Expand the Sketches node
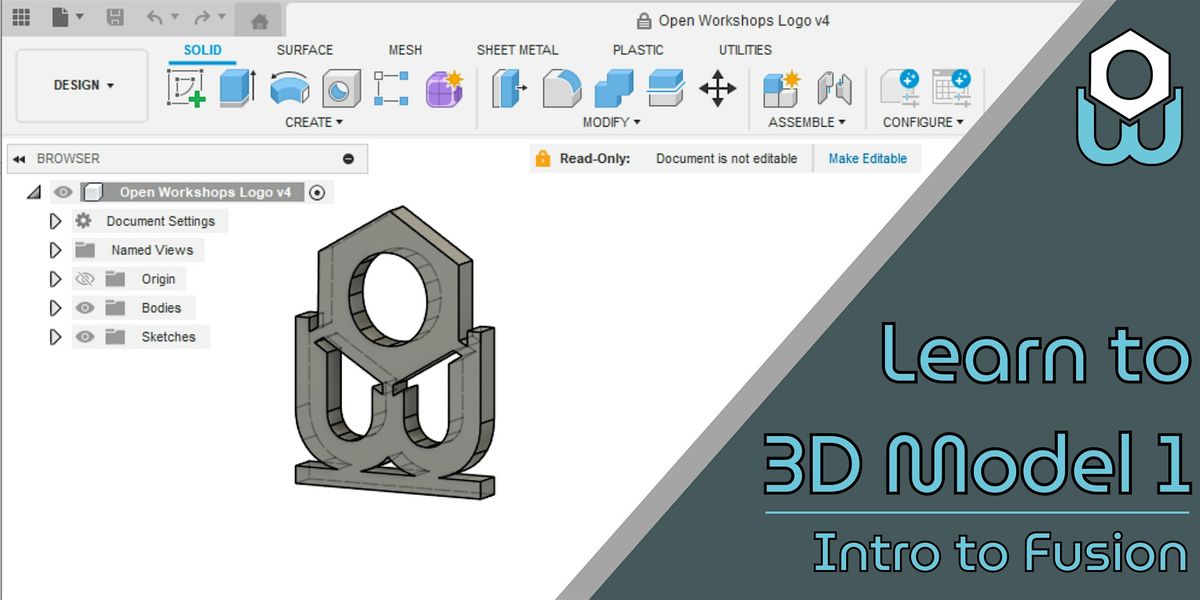This screenshot has width=1200, height=600. 55,337
